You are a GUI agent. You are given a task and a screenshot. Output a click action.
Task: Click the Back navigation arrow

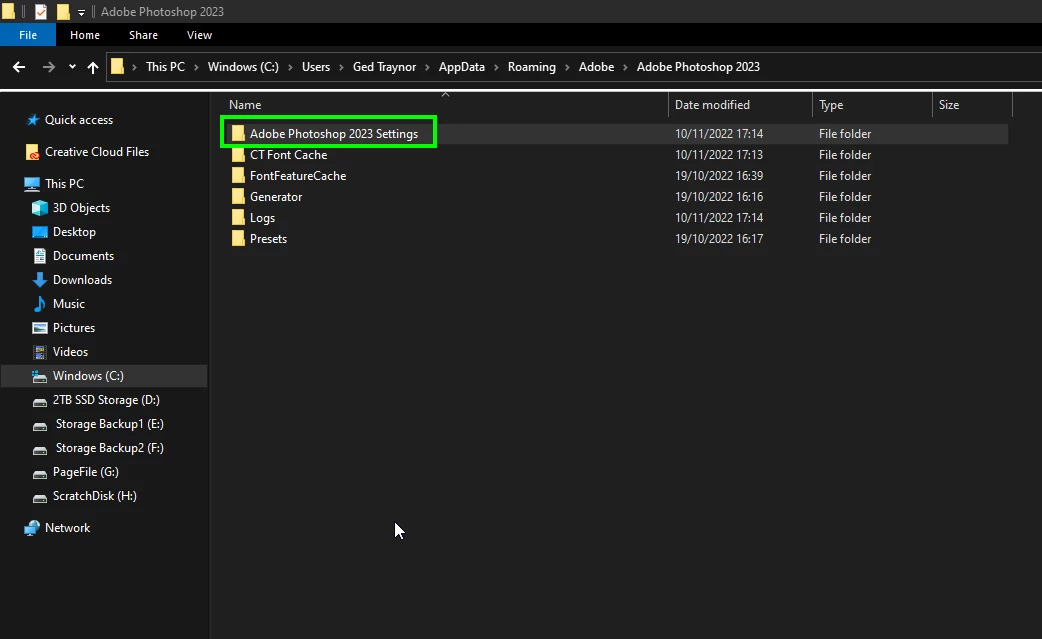point(19,67)
